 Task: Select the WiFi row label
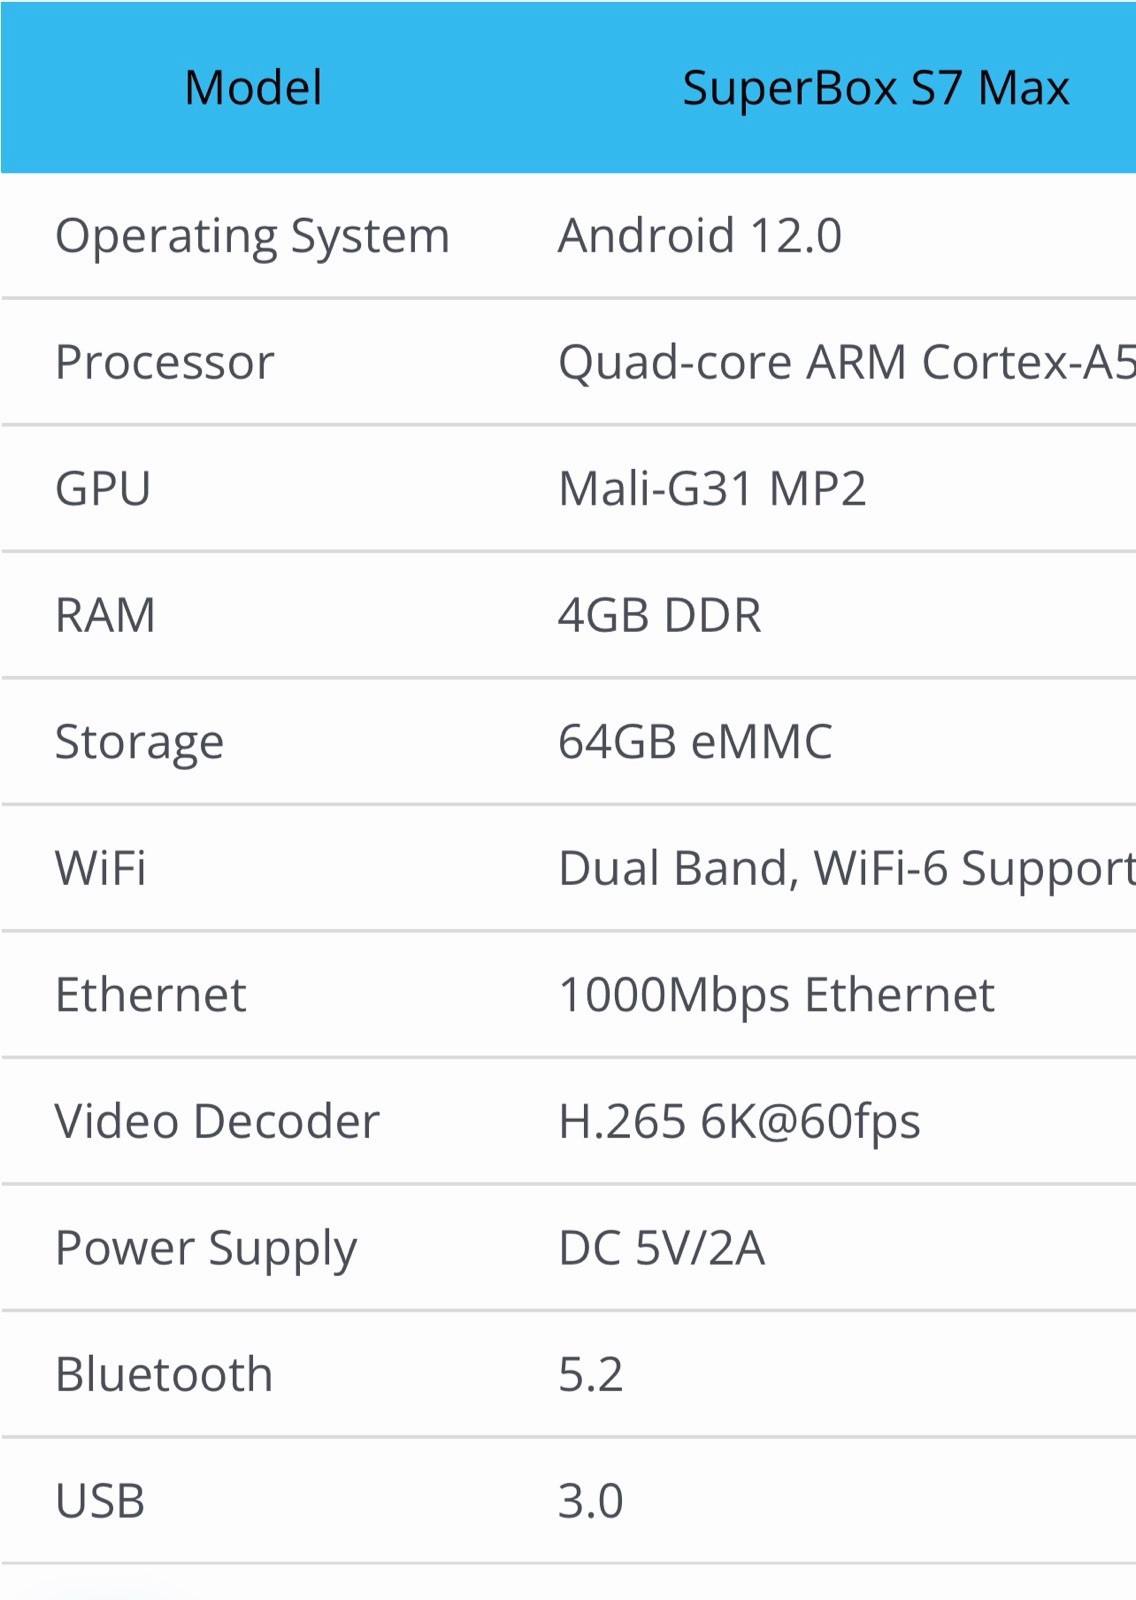(100, 868)
